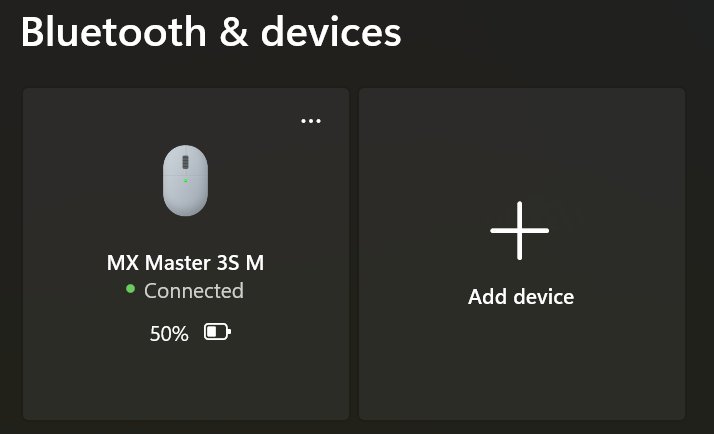Expand device options via the ellipsis on the mouse card

[311, 121]
